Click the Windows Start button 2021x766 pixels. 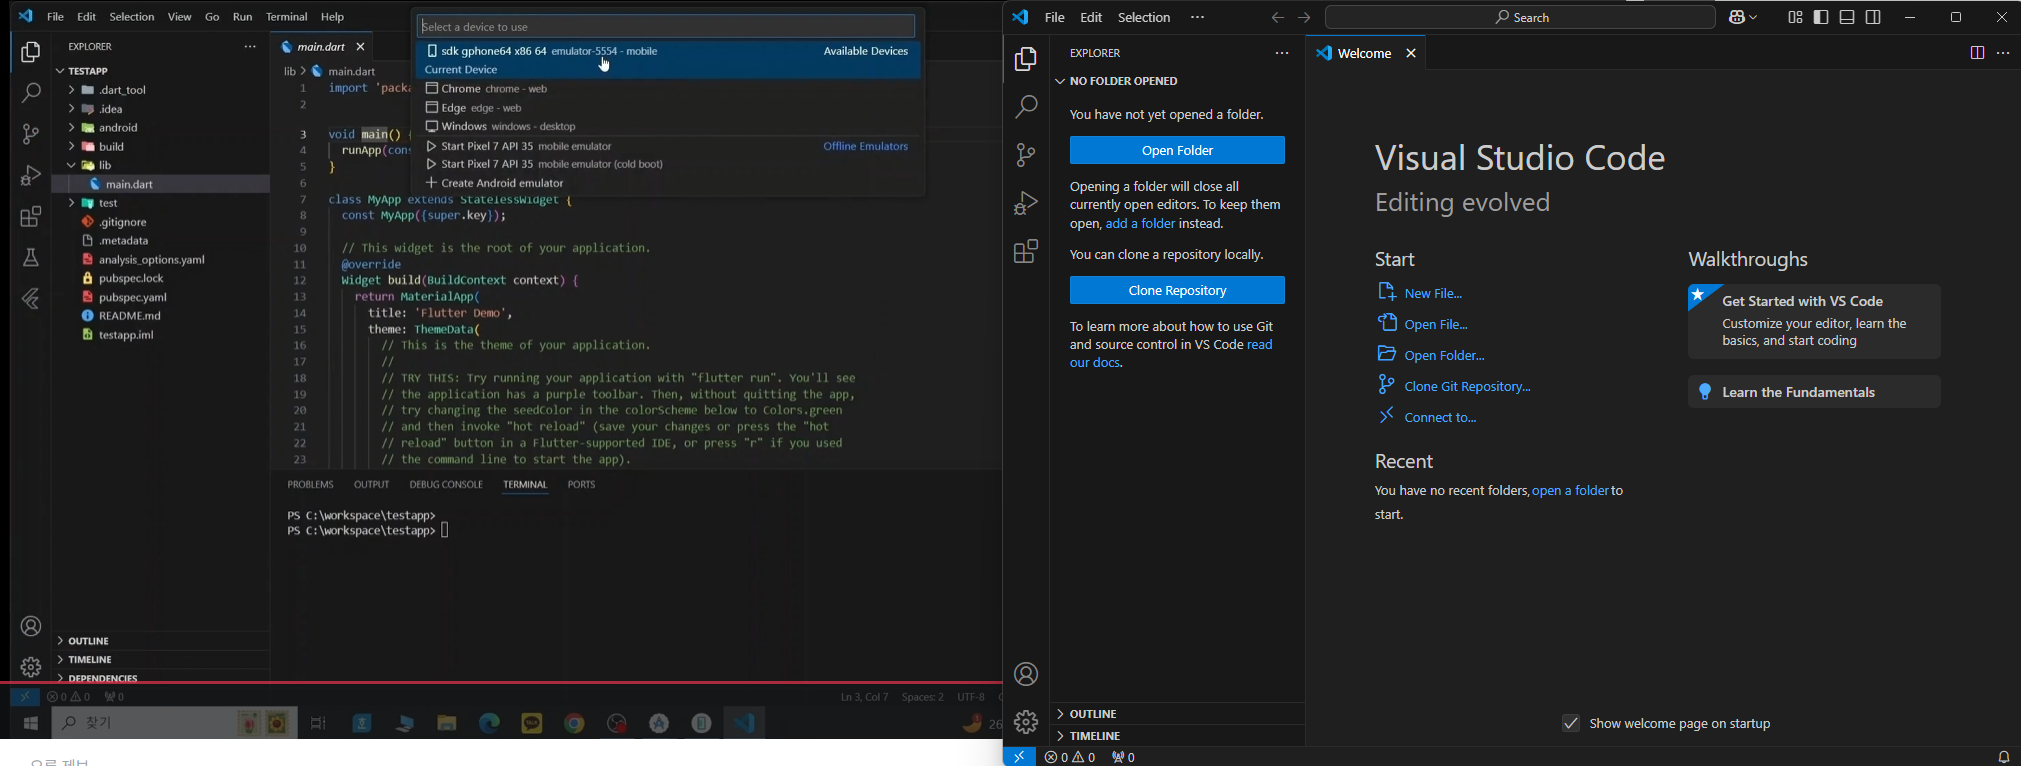coord(31,723)
